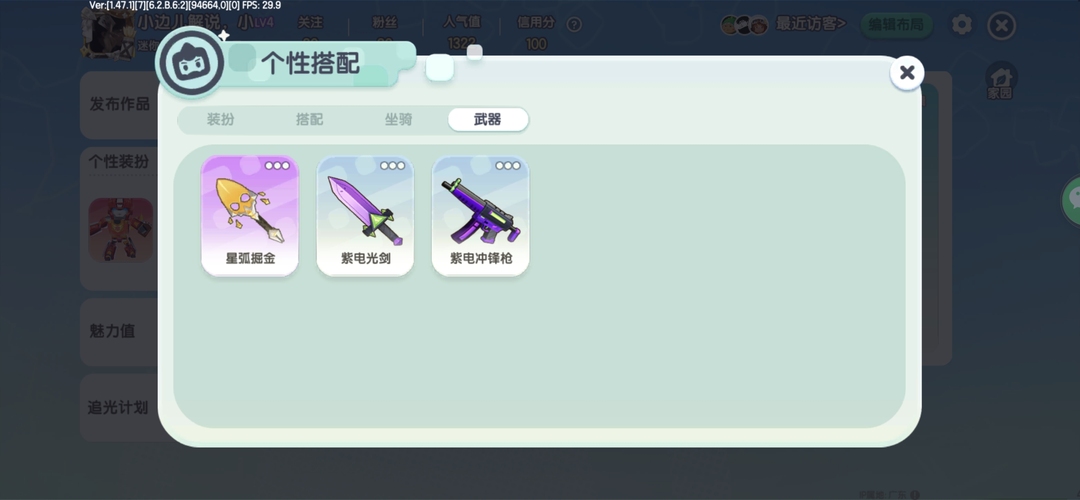The width and height of the screenshot is (1080, 500).
Task: Open the 家园 home icon
Action: (x=1000, y=81)
